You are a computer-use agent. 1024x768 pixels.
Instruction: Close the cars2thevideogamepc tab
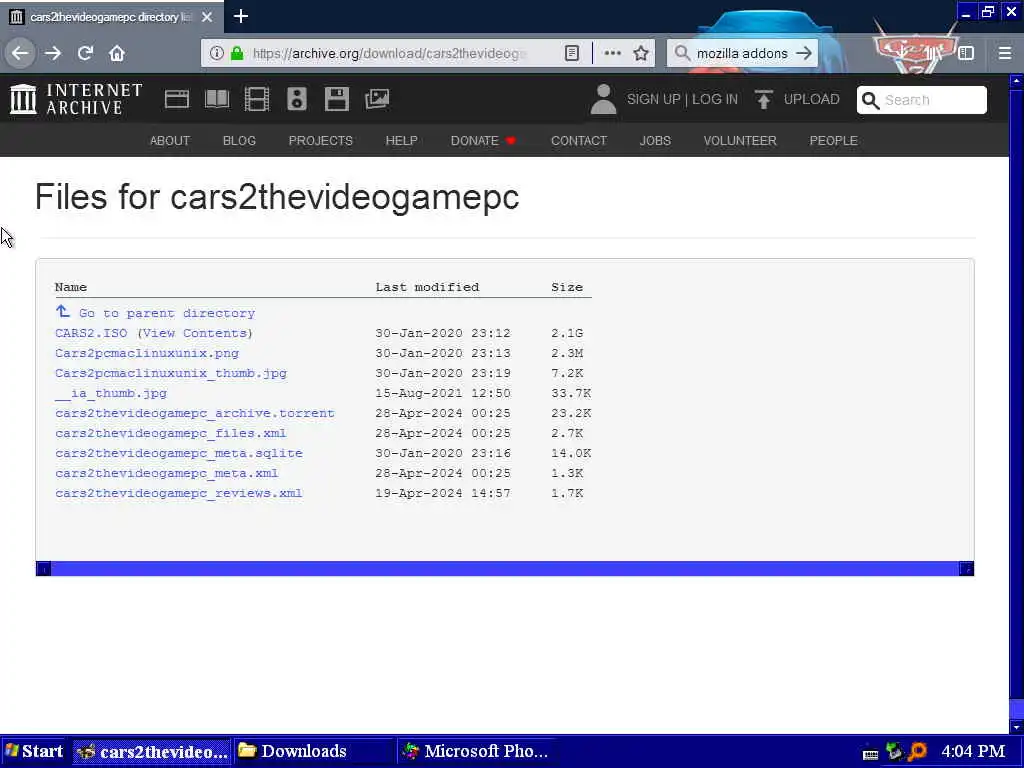207,17
